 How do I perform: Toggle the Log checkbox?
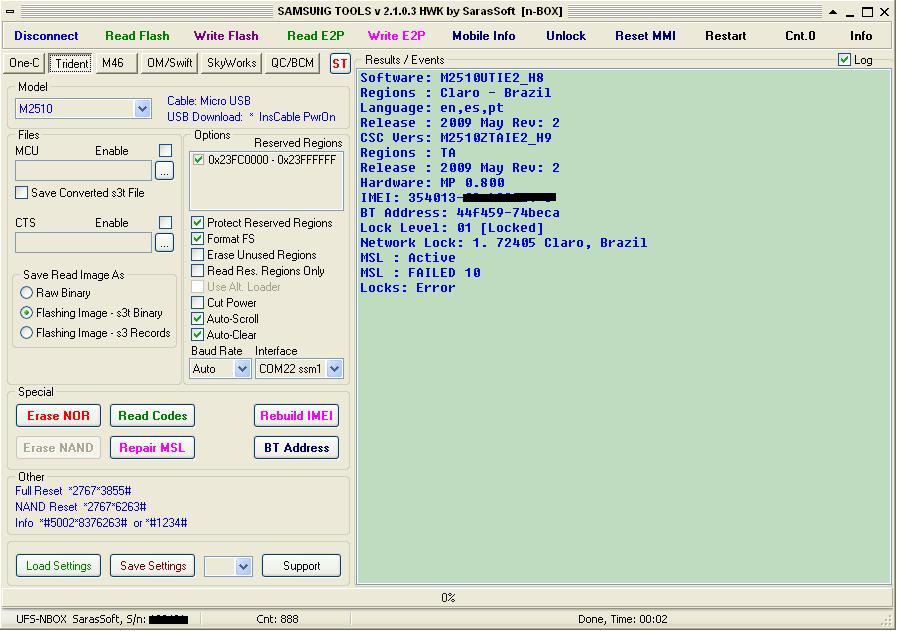844,59
